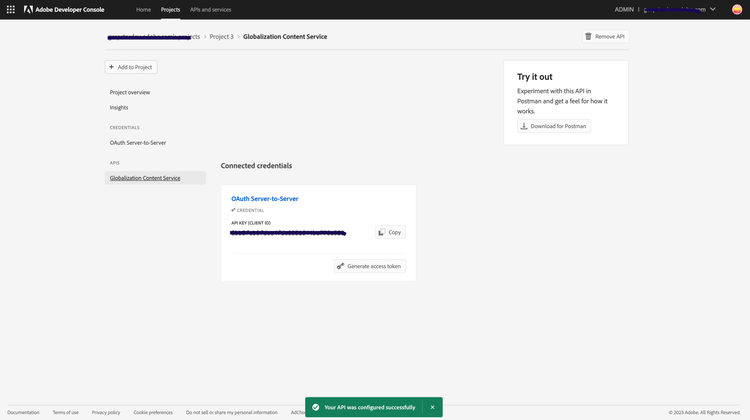Viewport: 750px width, 420px height.
Task: Expand the organization switcher dropdown arrow
Action: [x=713, y=9]
